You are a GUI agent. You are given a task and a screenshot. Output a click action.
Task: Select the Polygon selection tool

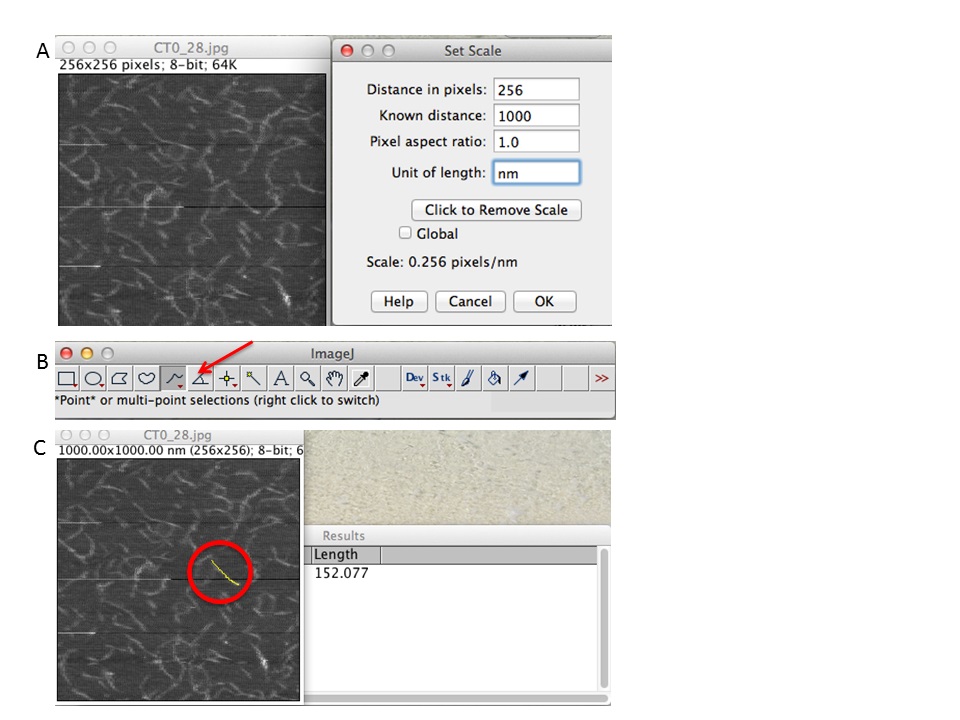(119, 378)
